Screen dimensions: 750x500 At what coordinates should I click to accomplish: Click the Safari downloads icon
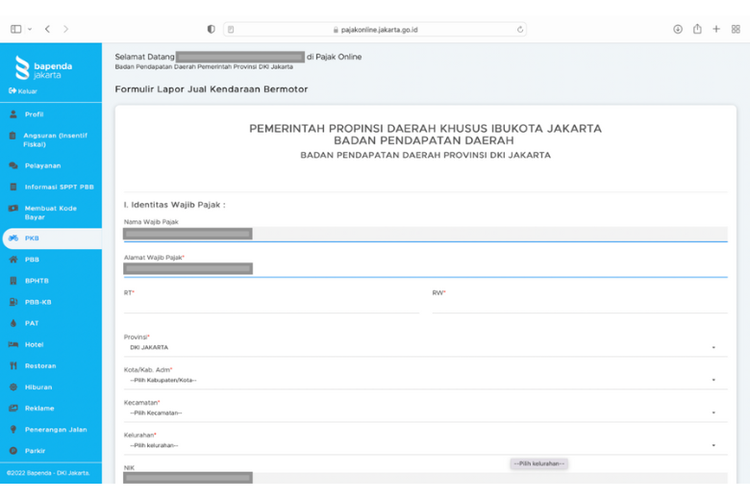point(678,30)
